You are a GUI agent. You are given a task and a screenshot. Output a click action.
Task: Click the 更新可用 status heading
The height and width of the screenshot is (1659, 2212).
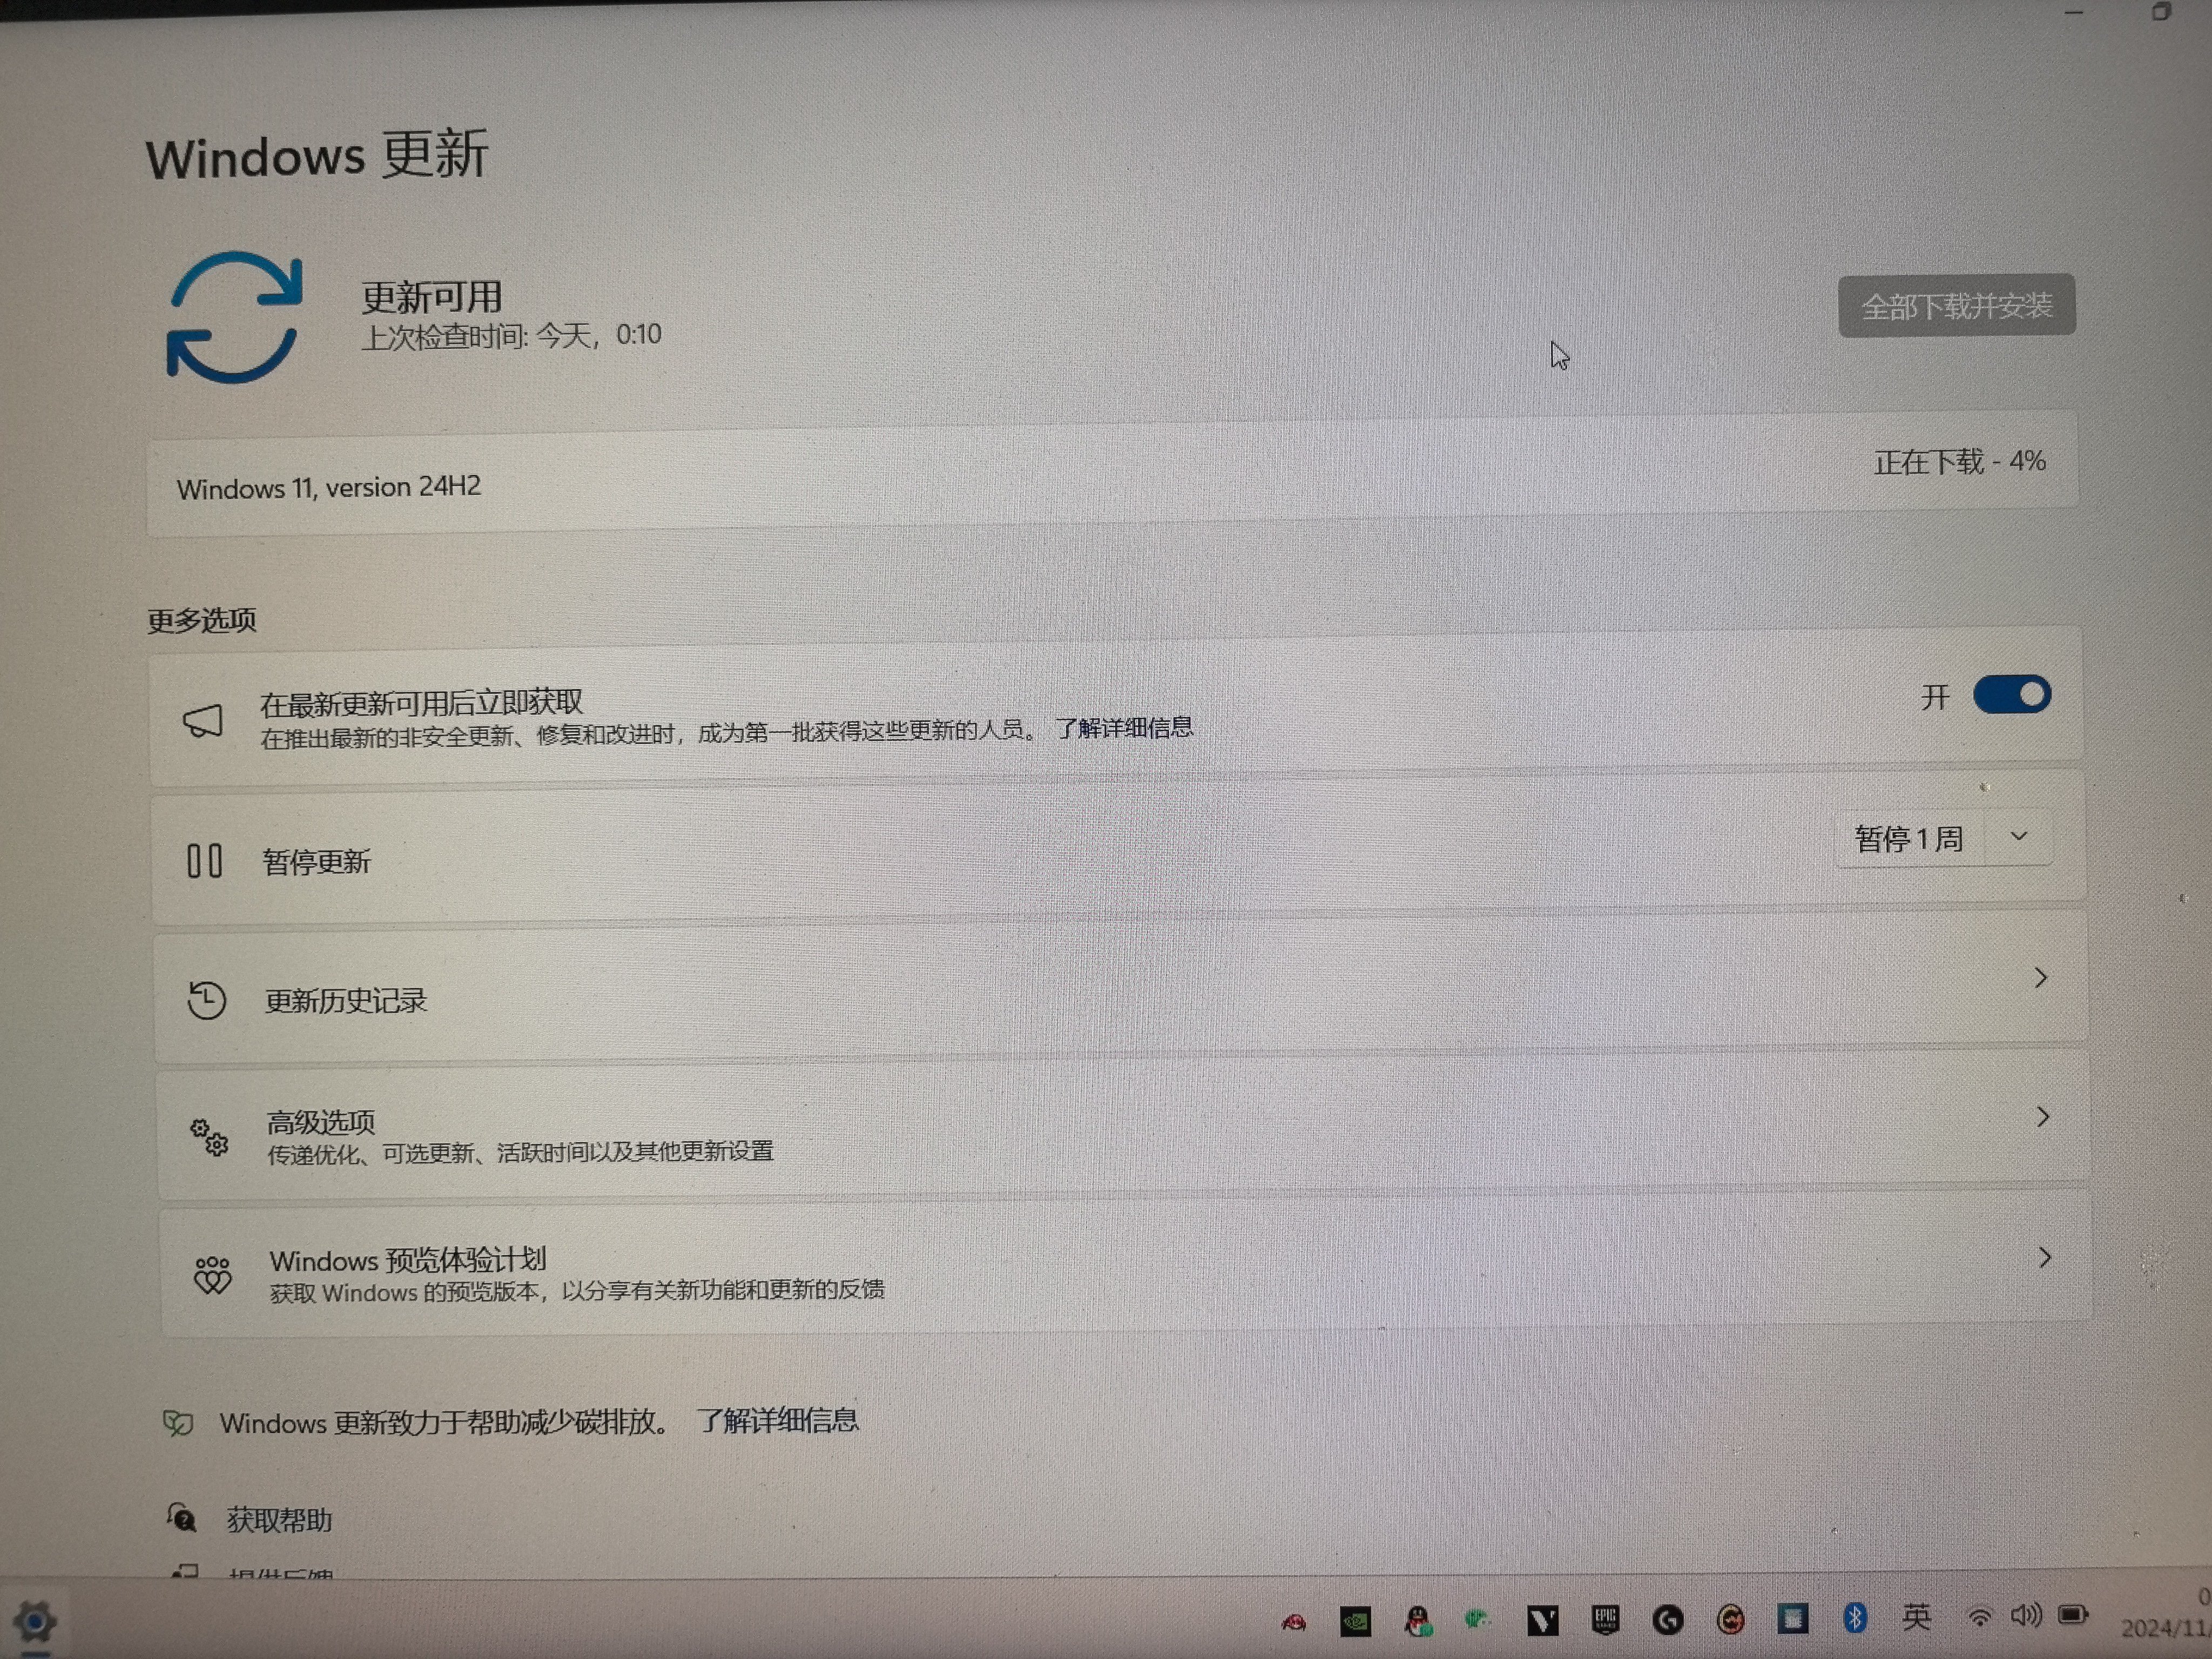(x=432, y=297)
